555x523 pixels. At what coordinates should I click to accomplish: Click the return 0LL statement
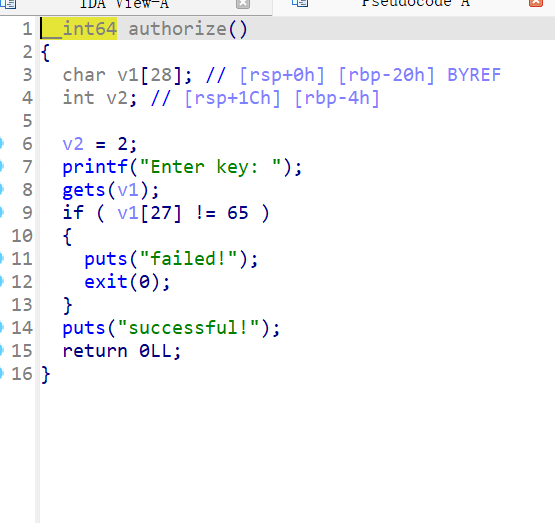(x=121, y=351)
